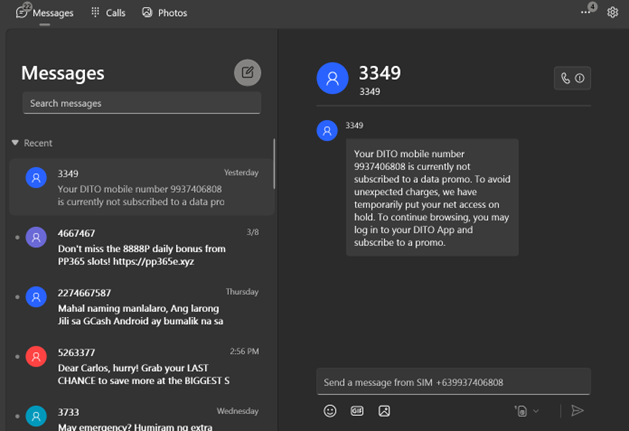
Task: Open the GIF picker
Action: click(x=357, y=411)
